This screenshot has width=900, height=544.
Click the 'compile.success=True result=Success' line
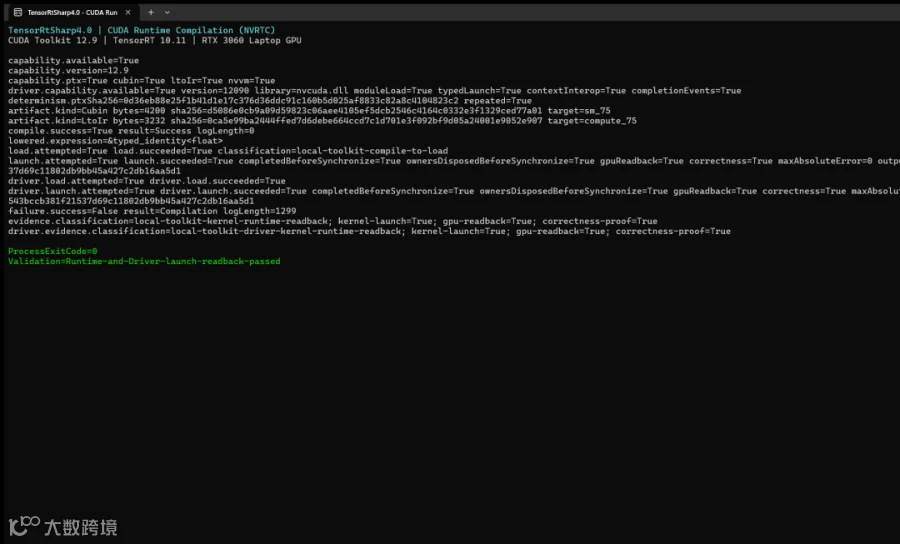131,131
